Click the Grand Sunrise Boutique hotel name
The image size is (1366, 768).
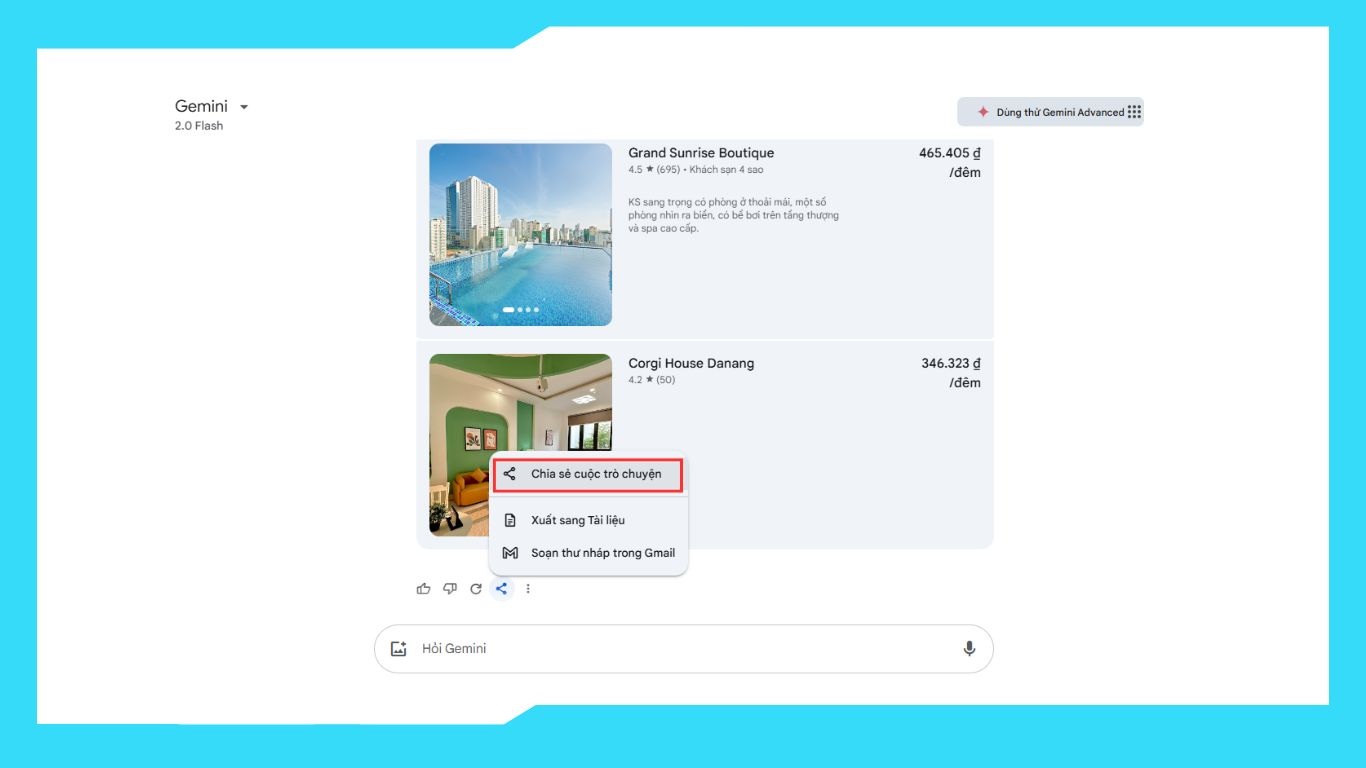point(701,153)
